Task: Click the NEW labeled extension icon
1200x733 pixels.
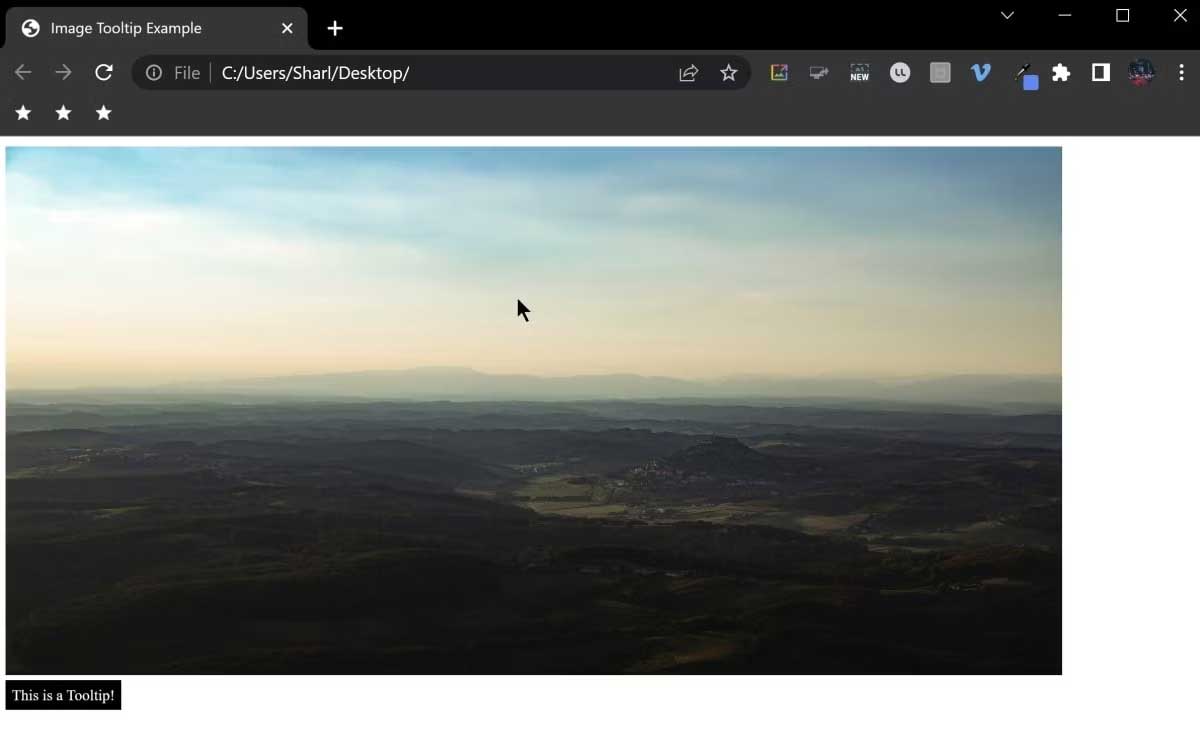Action: 859,72
